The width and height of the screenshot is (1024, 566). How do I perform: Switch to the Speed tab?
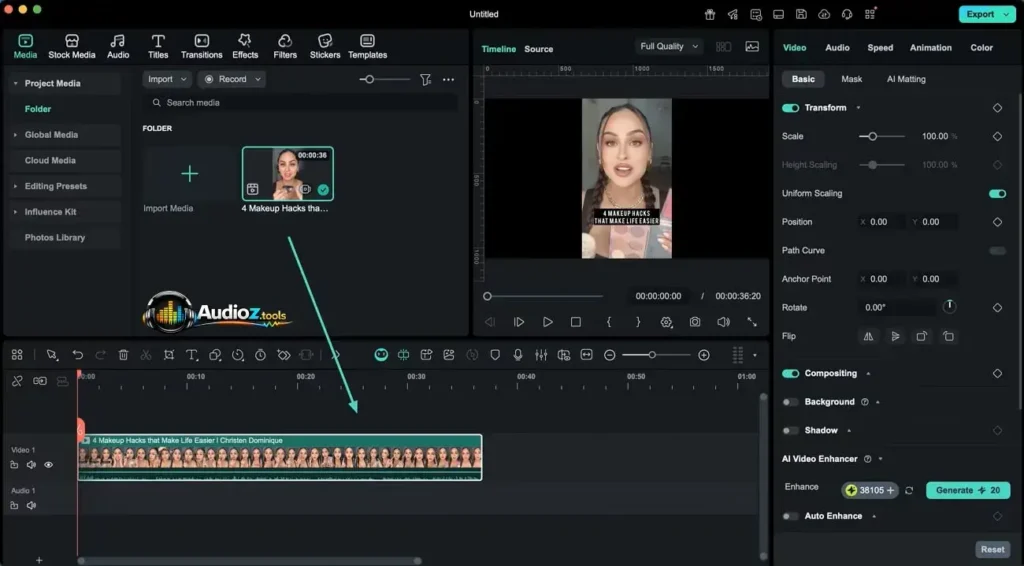[x=880, y=48]
